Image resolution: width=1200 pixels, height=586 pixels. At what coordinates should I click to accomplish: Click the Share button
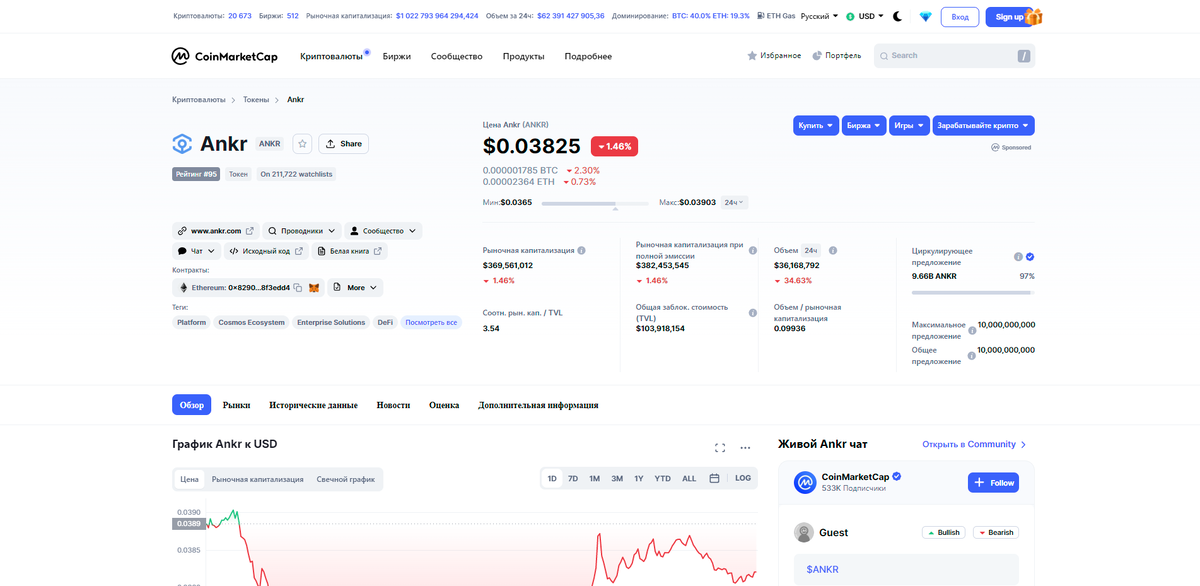click(343, 144)
